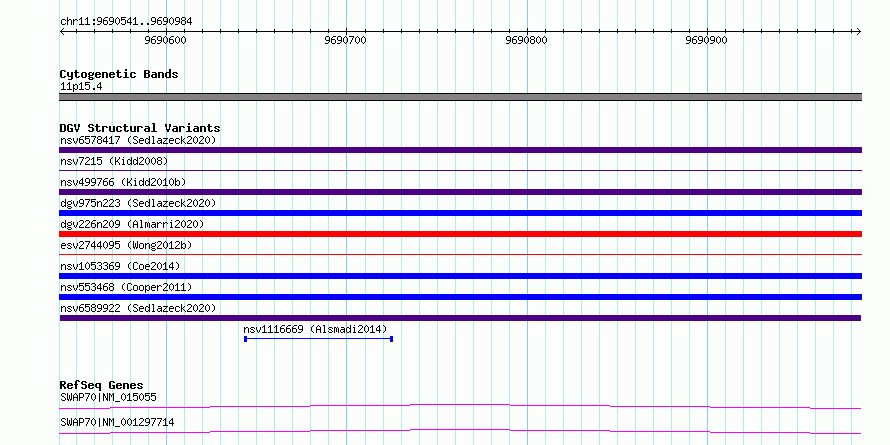Viewport: 890px width, 445px height.
Task: Click the magenta SWAP70|NM_015055 gene line
Action: (460, 406)
